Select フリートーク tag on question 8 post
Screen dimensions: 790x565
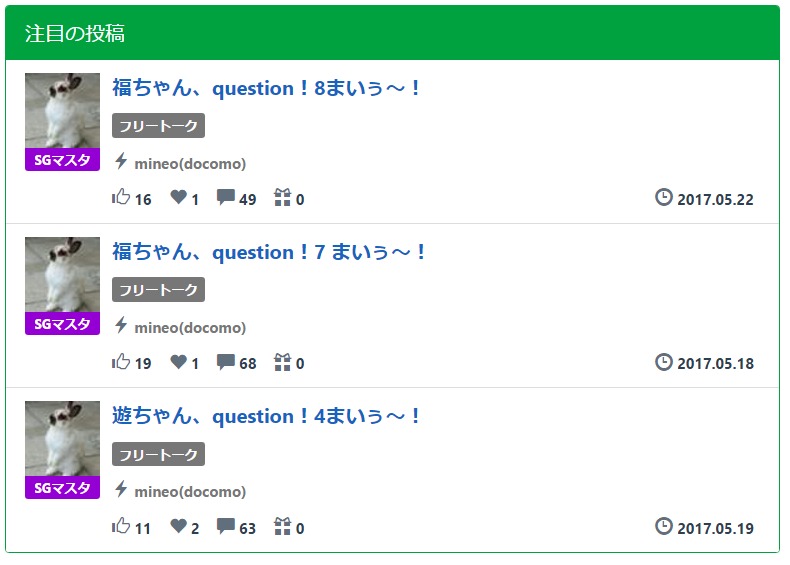pos(158,126)
